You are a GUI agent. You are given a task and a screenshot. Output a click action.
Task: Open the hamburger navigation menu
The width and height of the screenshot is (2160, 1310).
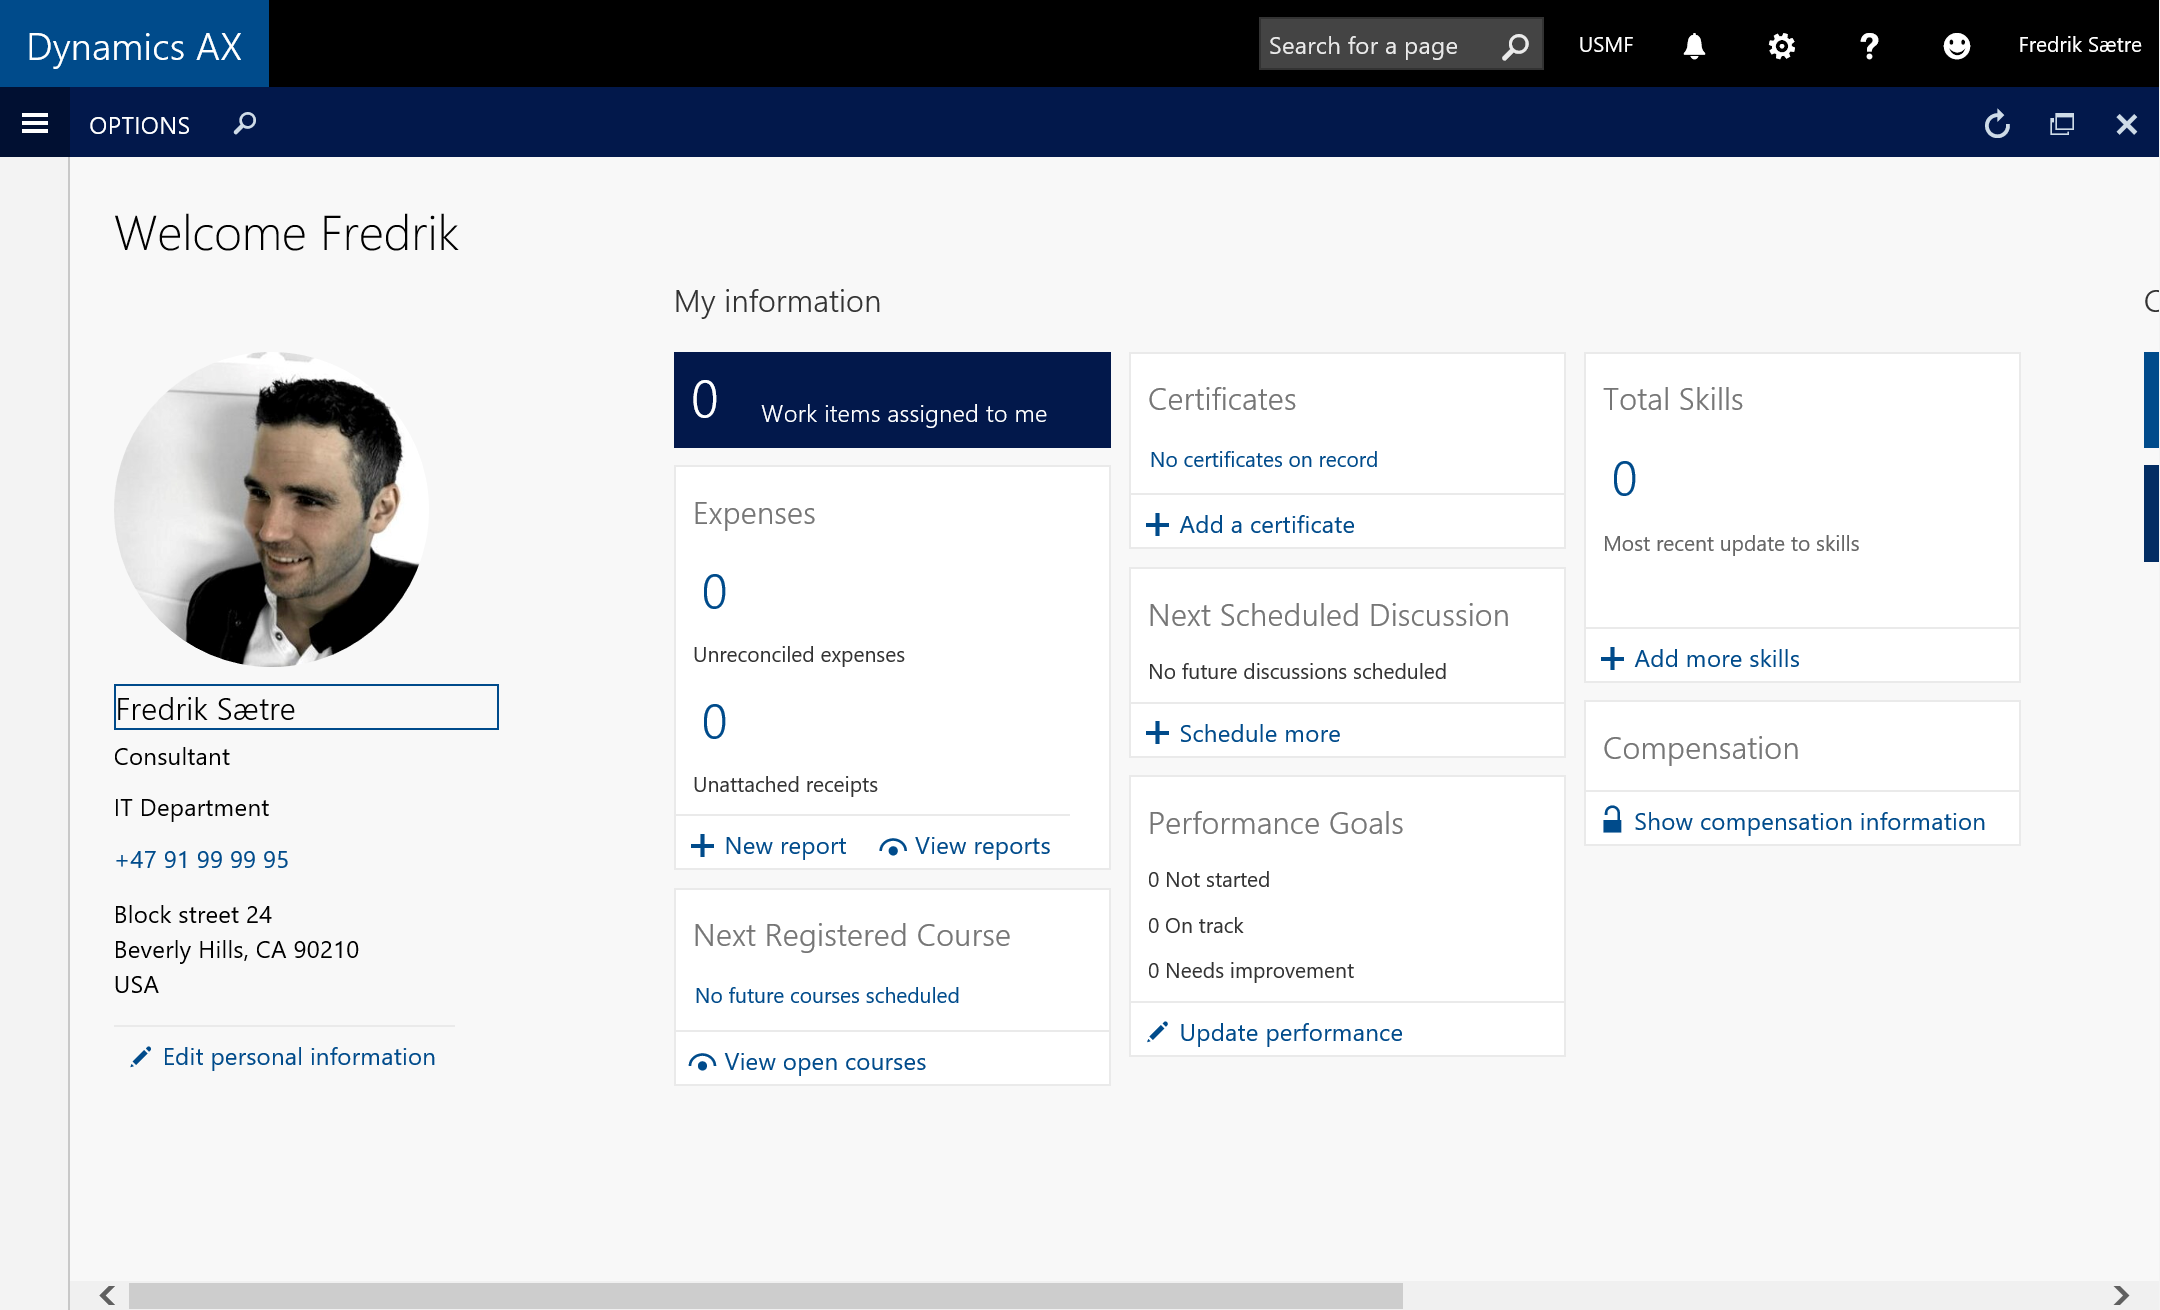[x=35, y=123]
